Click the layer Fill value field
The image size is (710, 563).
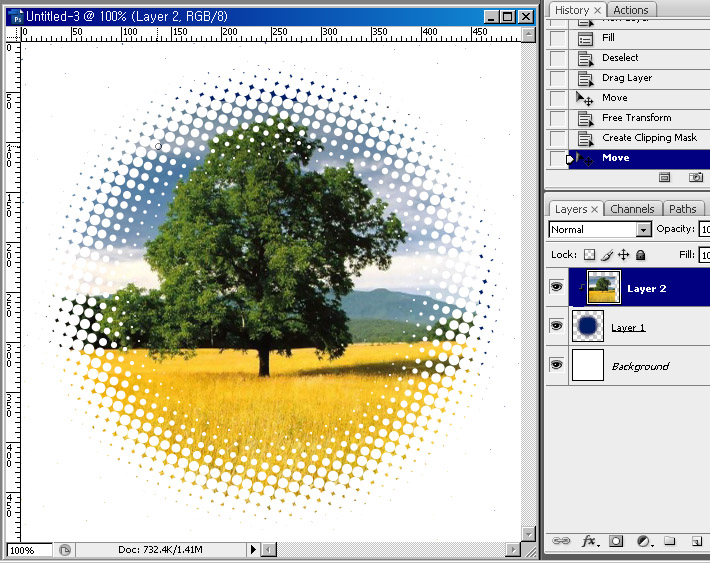[704, 255]
